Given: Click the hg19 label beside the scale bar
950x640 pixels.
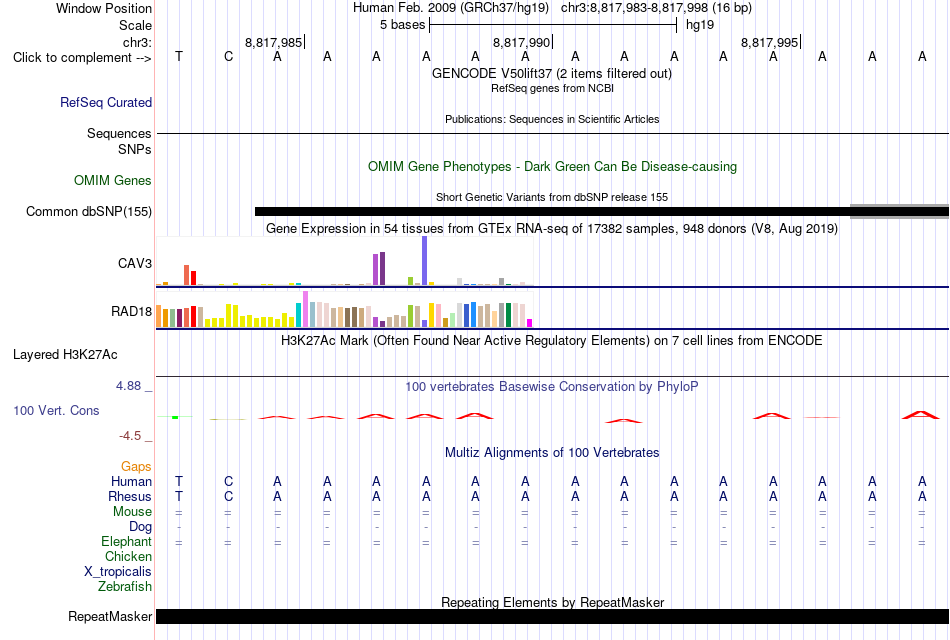Looking at the screenshot, I should pyautogui.click(x=700, y=25).
